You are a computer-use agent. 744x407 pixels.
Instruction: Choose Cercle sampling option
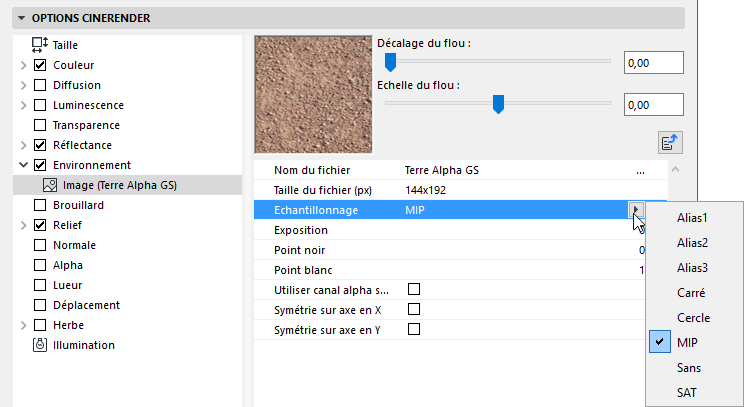click(695, 317)
